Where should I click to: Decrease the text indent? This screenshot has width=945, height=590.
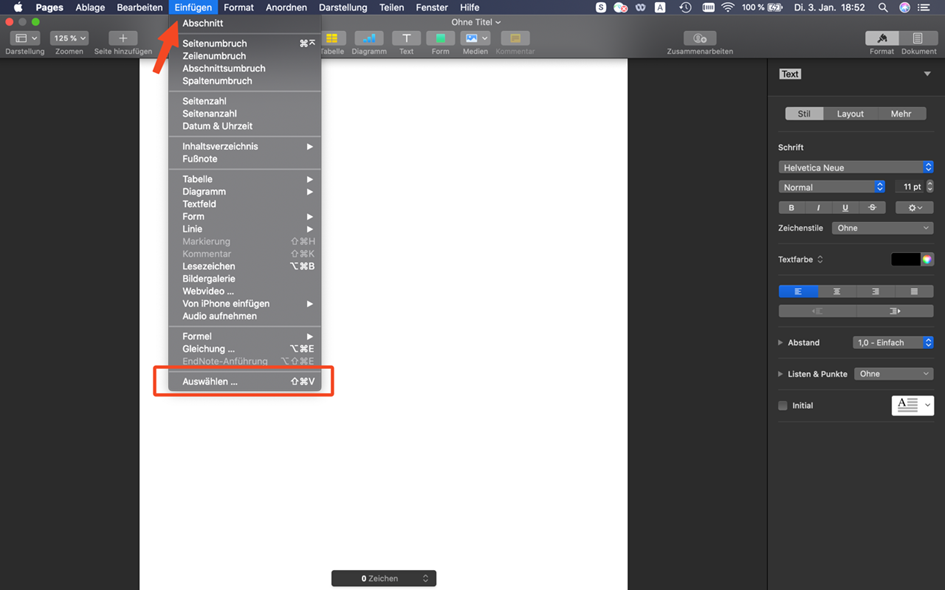pyautogui.click(x=817, y=311)
